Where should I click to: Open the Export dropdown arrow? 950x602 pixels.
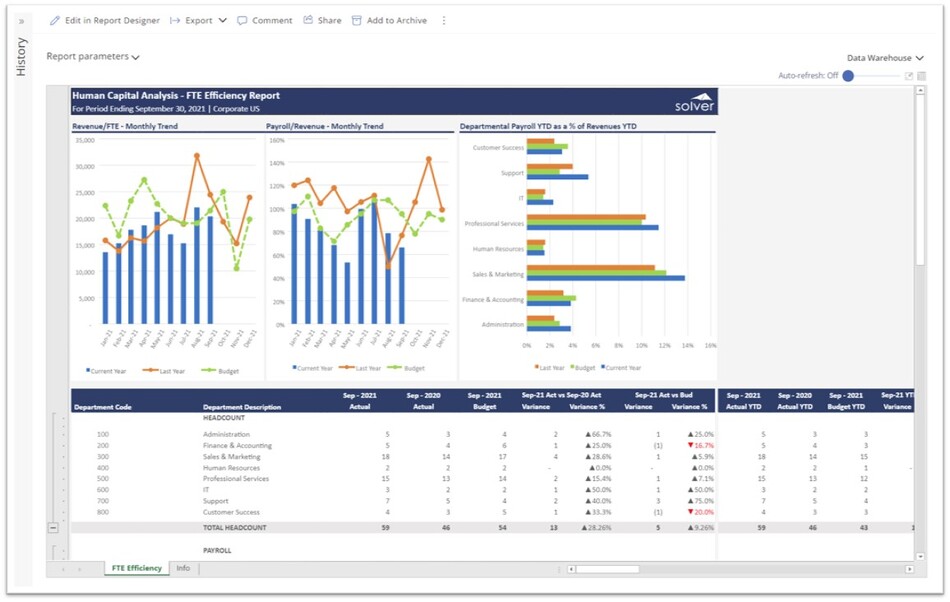click(222, 20)
